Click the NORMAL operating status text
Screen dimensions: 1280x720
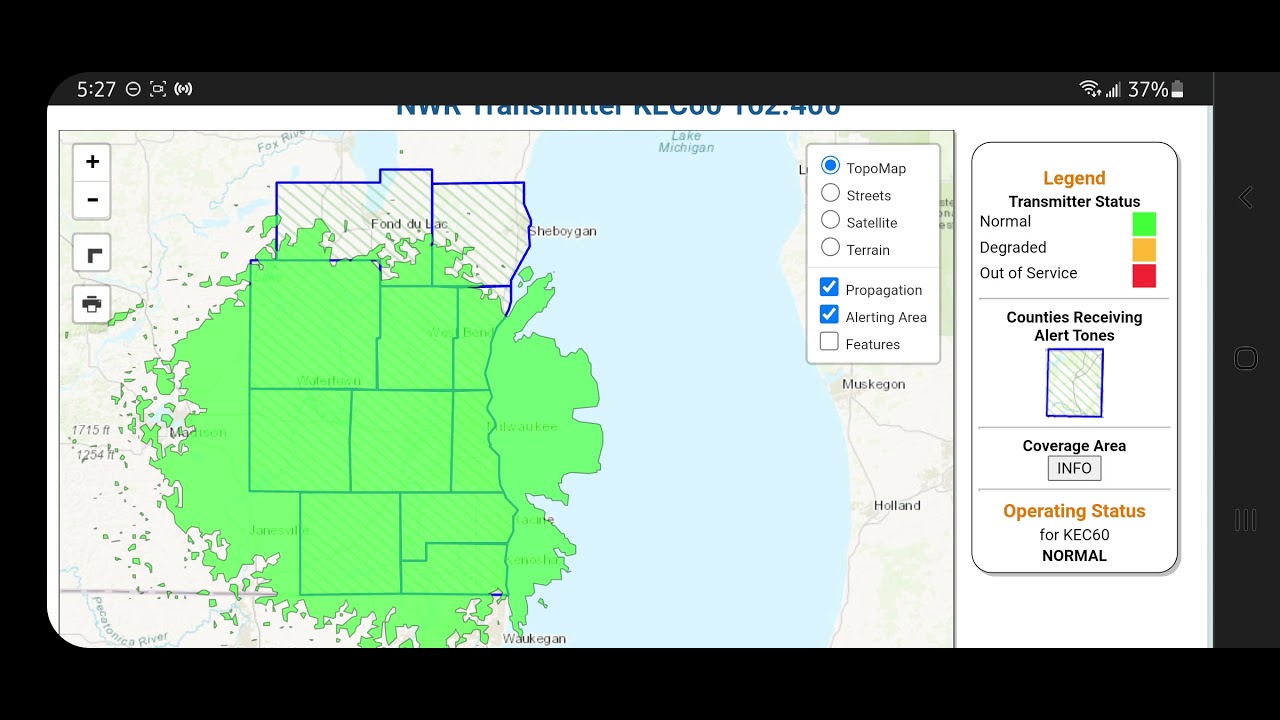coord(1074,556)
